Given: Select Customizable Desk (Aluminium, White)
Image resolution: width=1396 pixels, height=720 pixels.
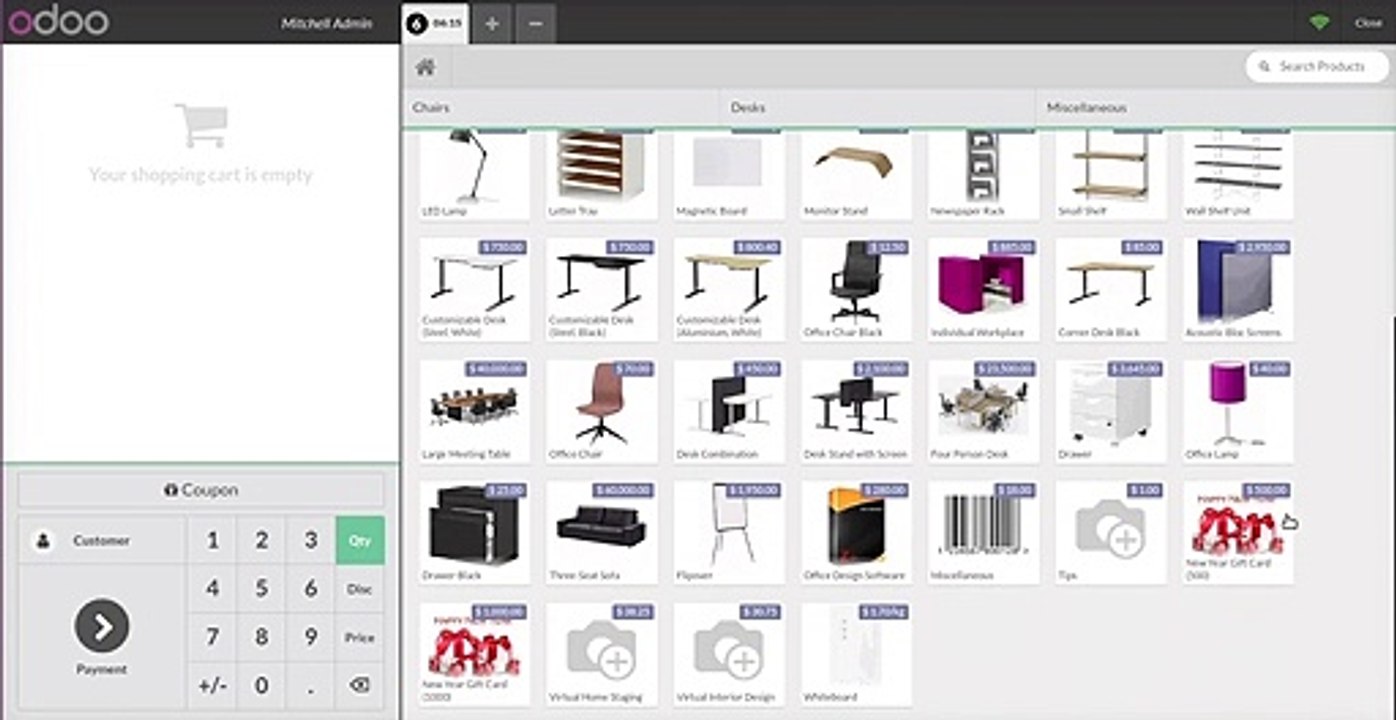Looking at the screenshot, I should coord(729,289).
